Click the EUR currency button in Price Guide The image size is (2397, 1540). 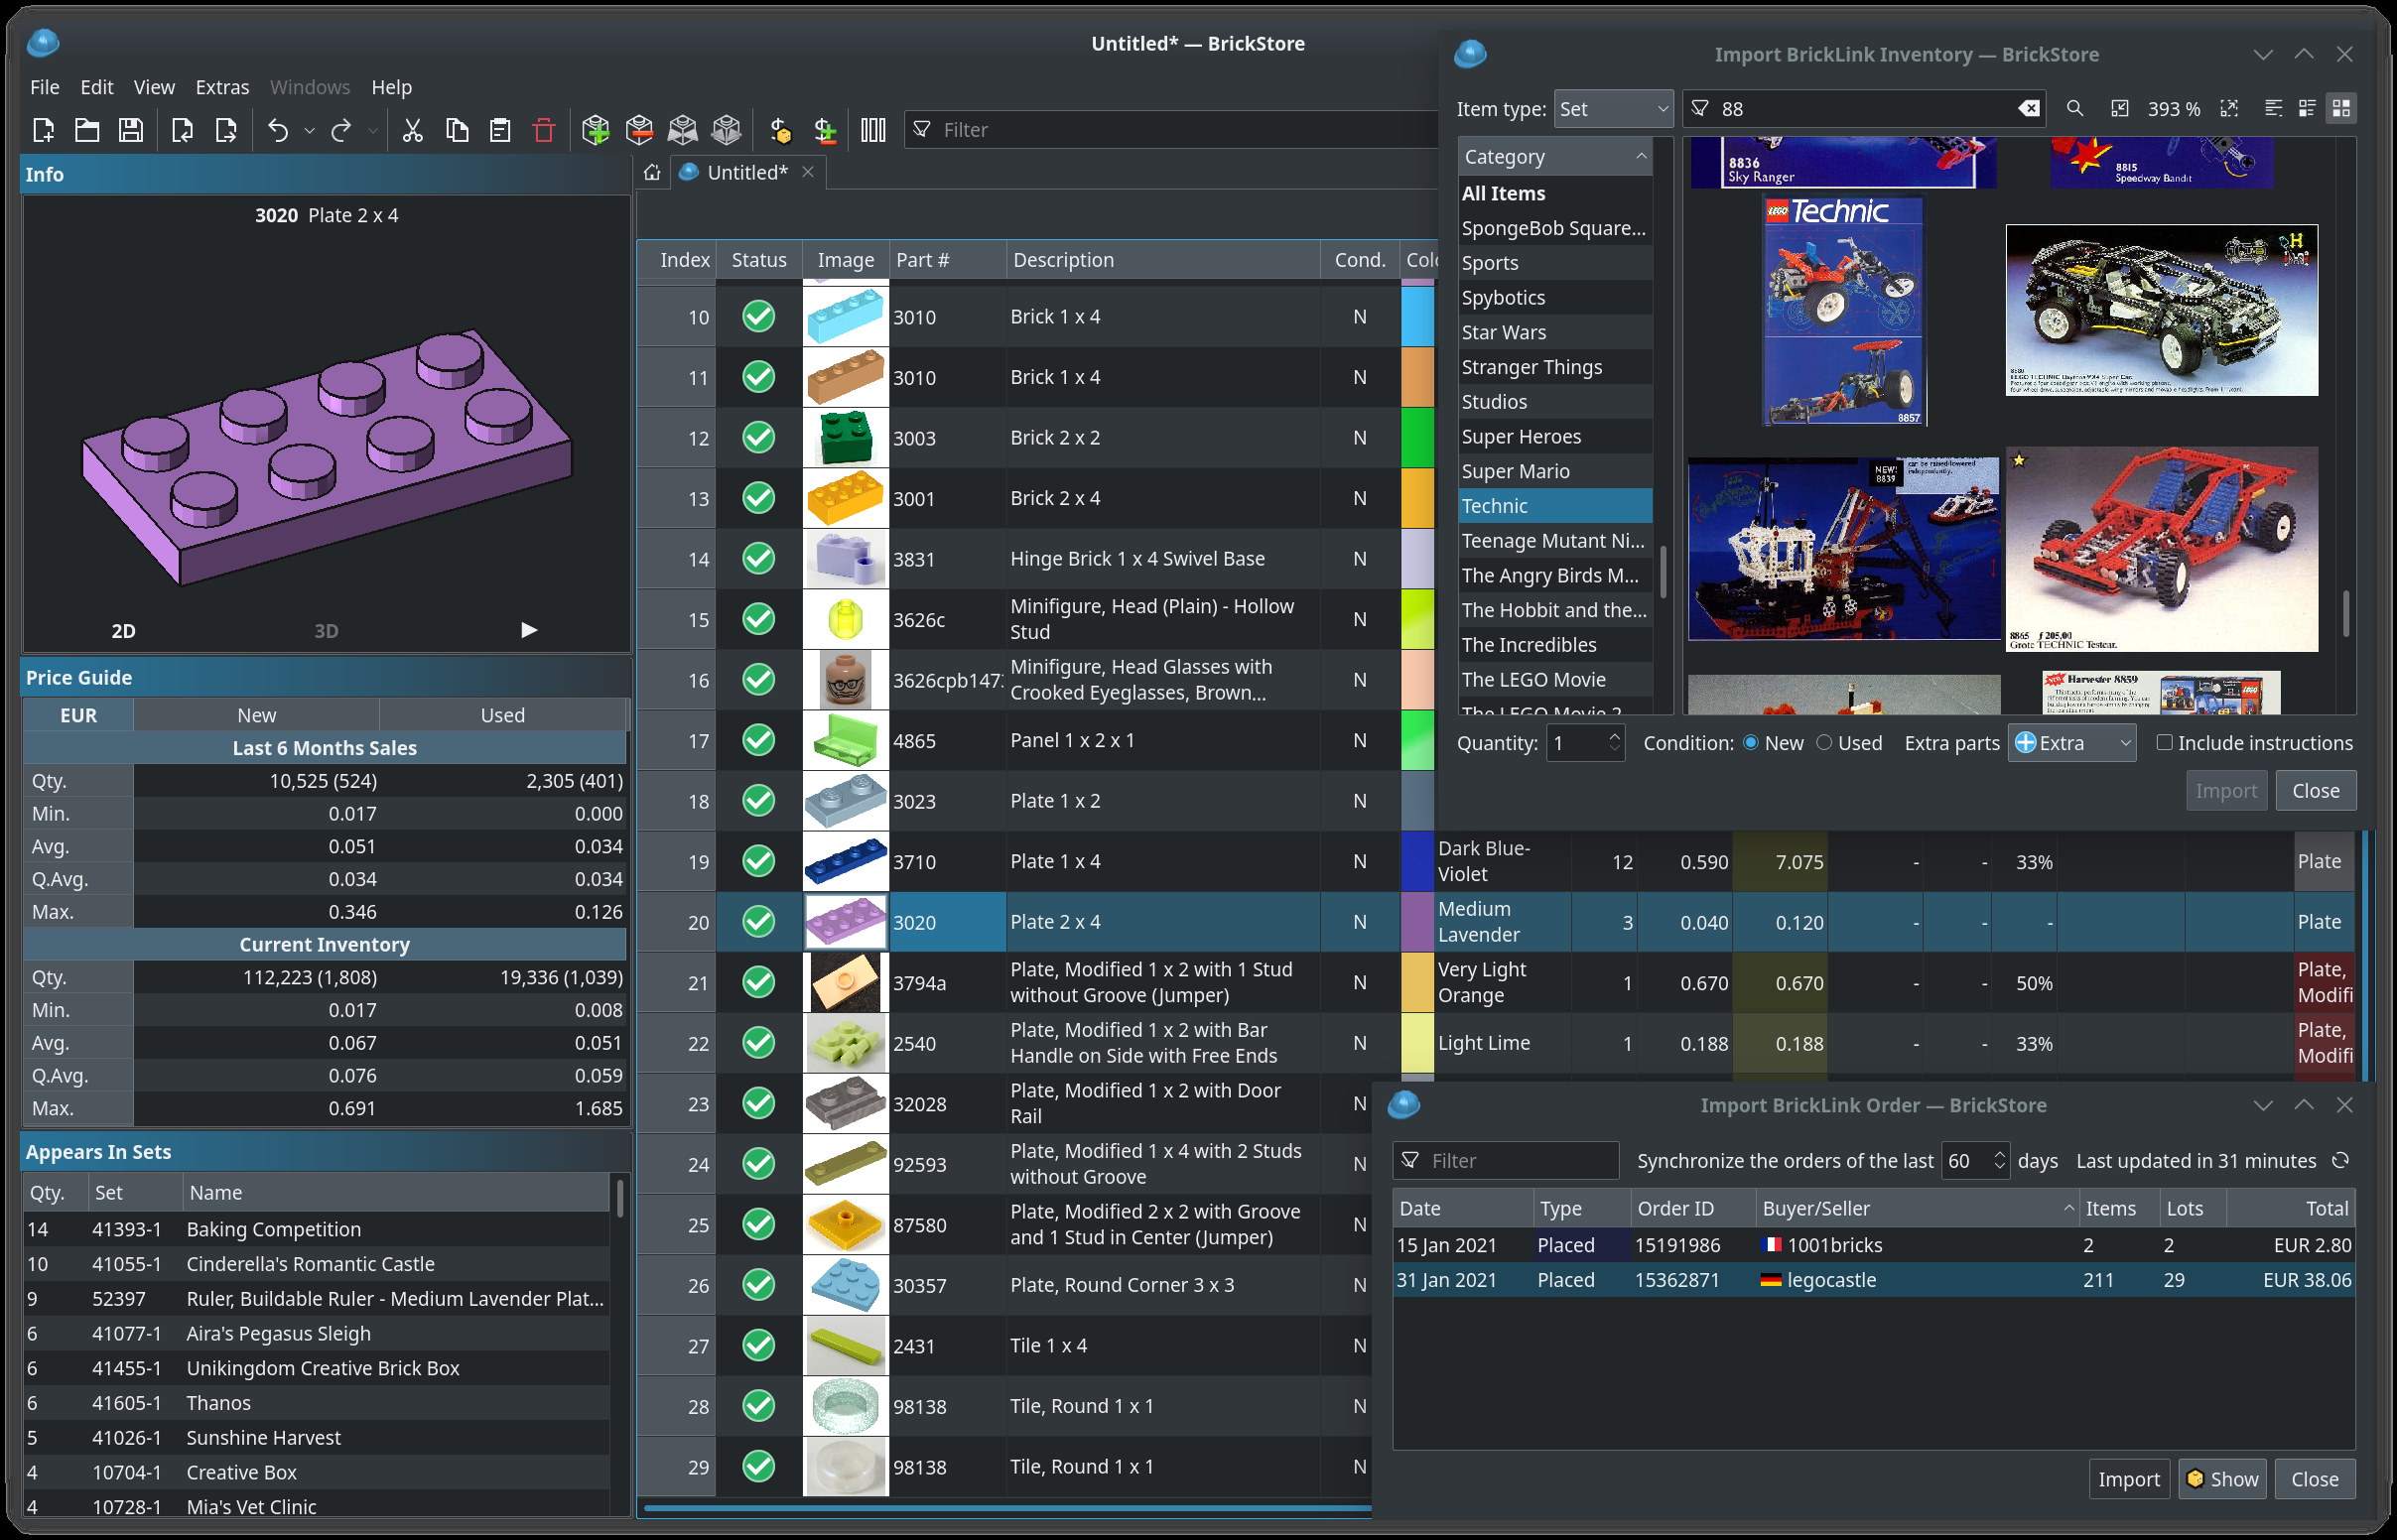(x=78, y=715)
